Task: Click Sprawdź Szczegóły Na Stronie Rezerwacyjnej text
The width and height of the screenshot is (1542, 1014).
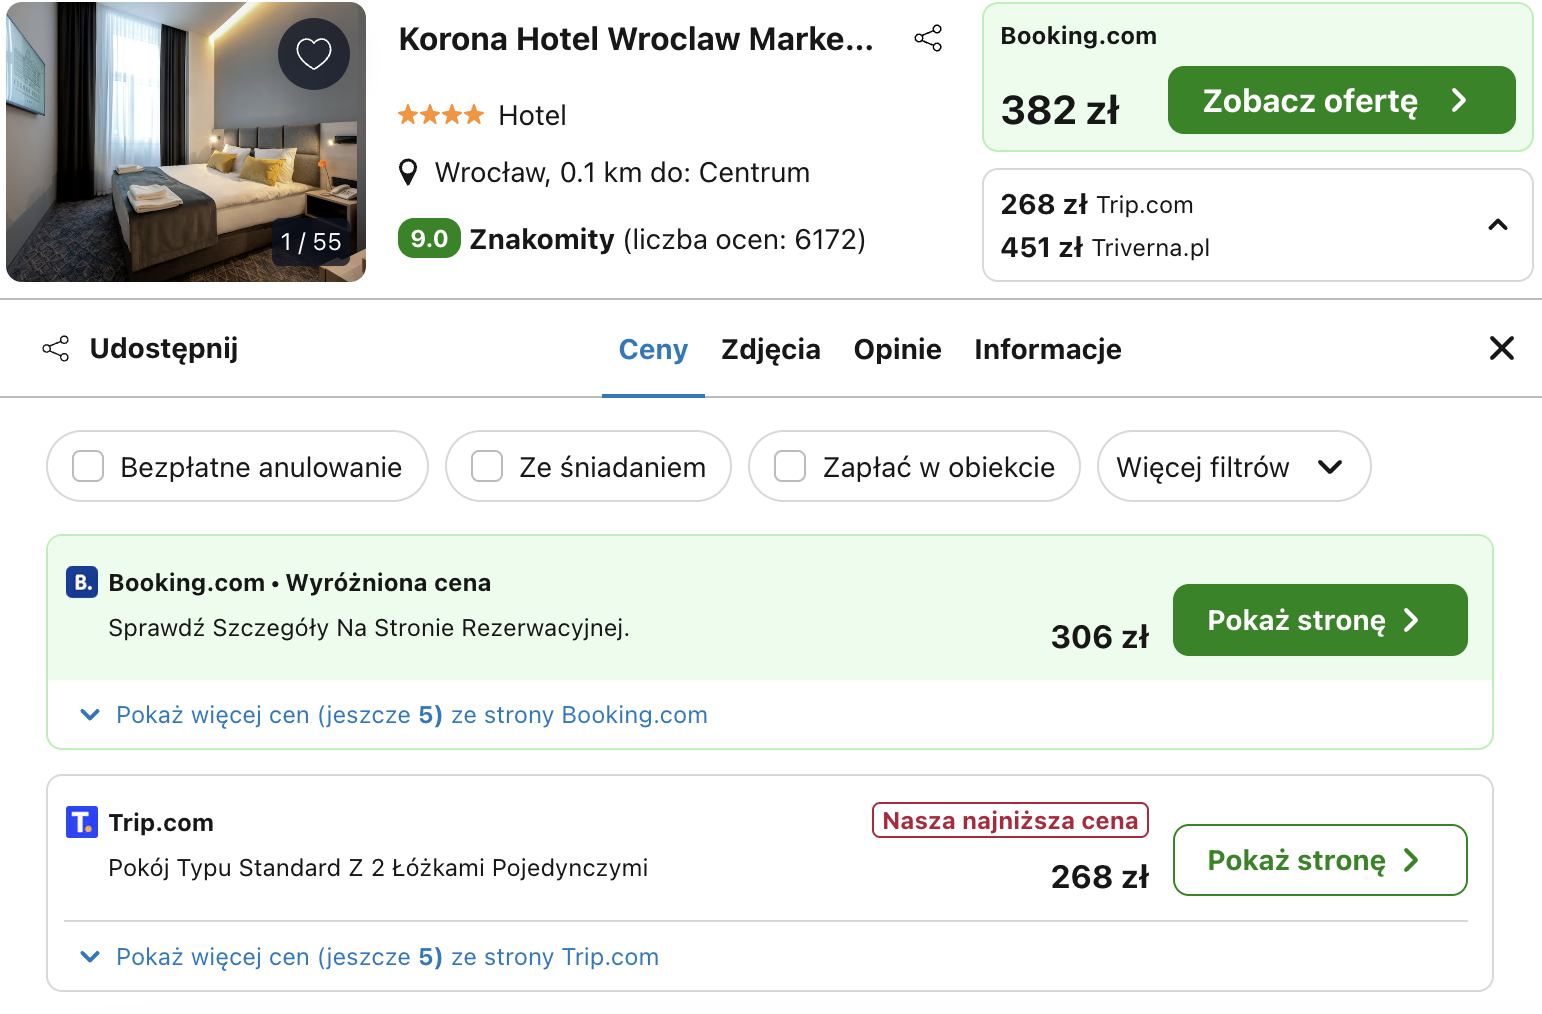Action: (369, 628)
